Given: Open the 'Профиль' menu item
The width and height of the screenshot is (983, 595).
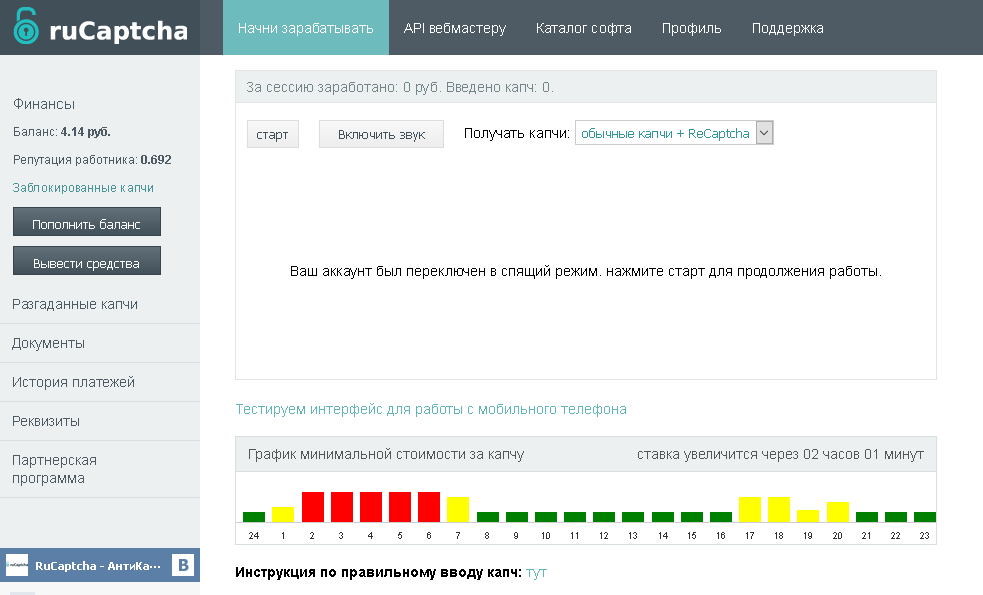Looking at the screenshot, I should coord(691,28).
